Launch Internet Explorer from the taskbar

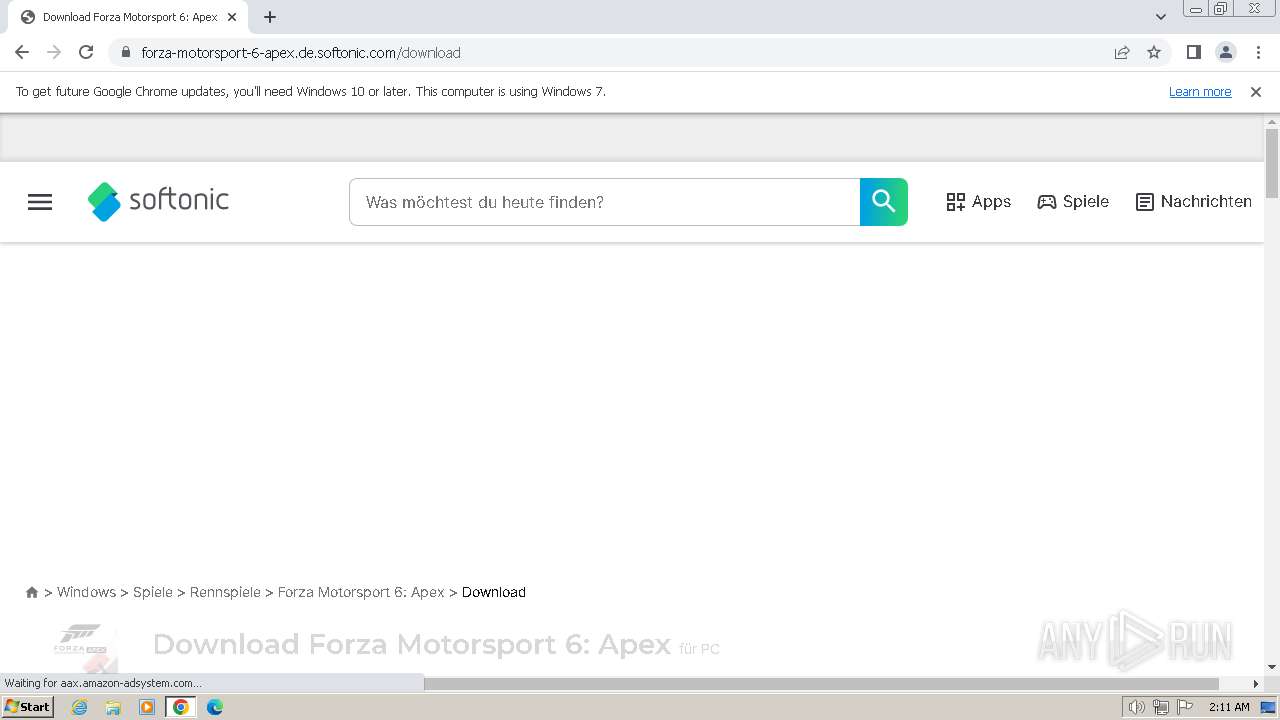pyautogui.click(x=79, y=707)
